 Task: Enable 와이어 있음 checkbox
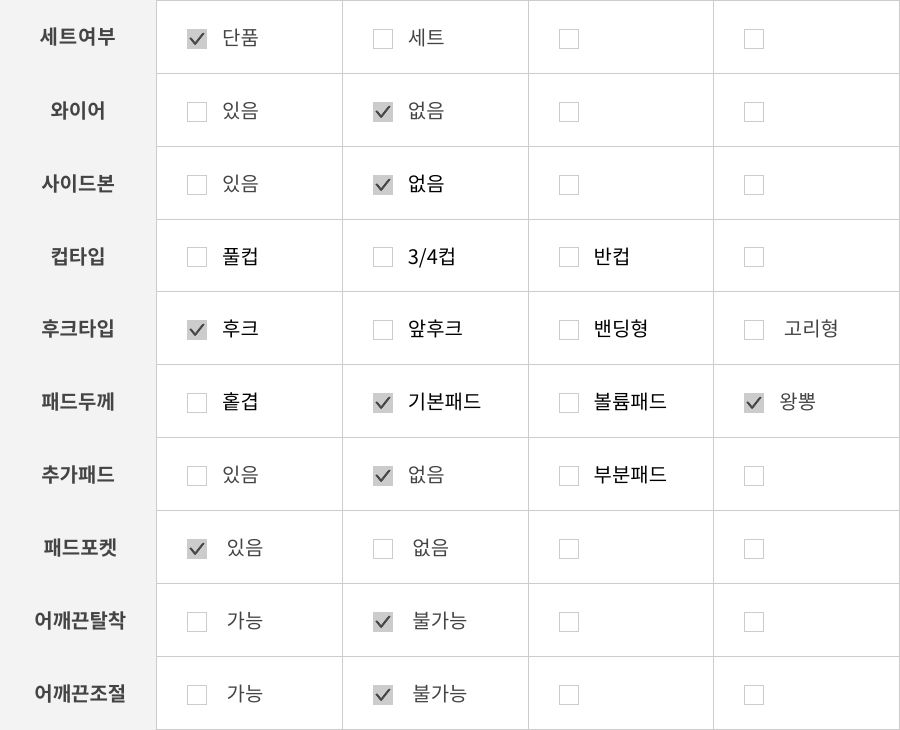coord(197,112)
